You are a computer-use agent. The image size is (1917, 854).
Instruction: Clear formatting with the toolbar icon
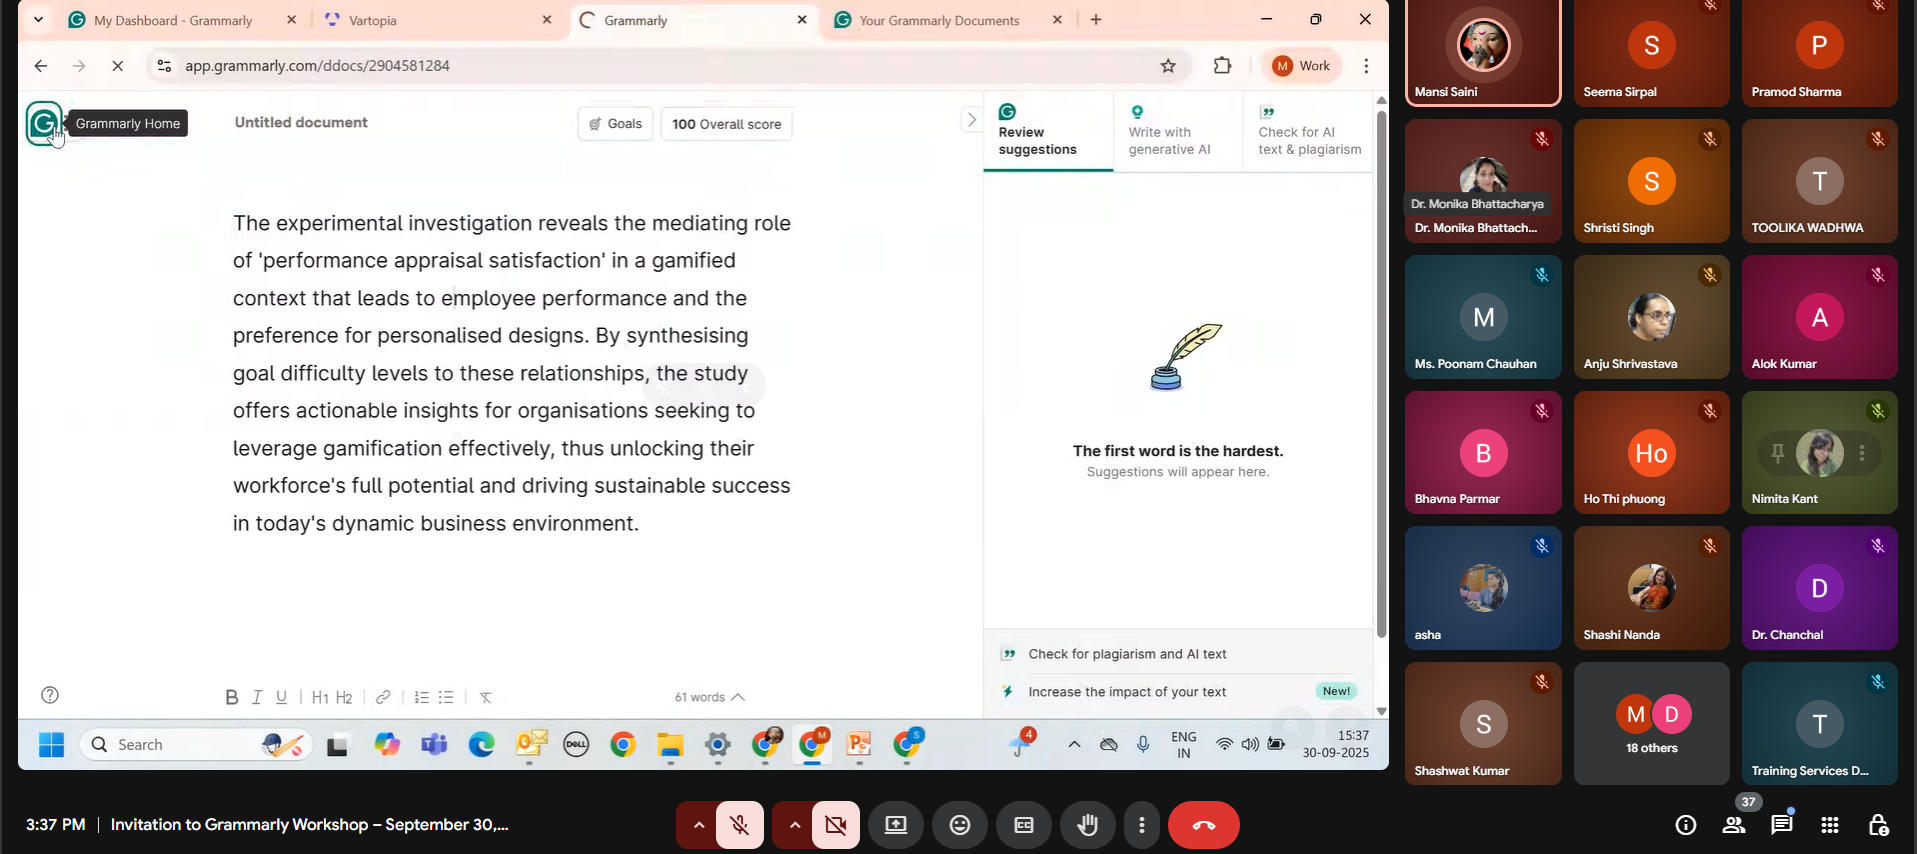(486, 697)
